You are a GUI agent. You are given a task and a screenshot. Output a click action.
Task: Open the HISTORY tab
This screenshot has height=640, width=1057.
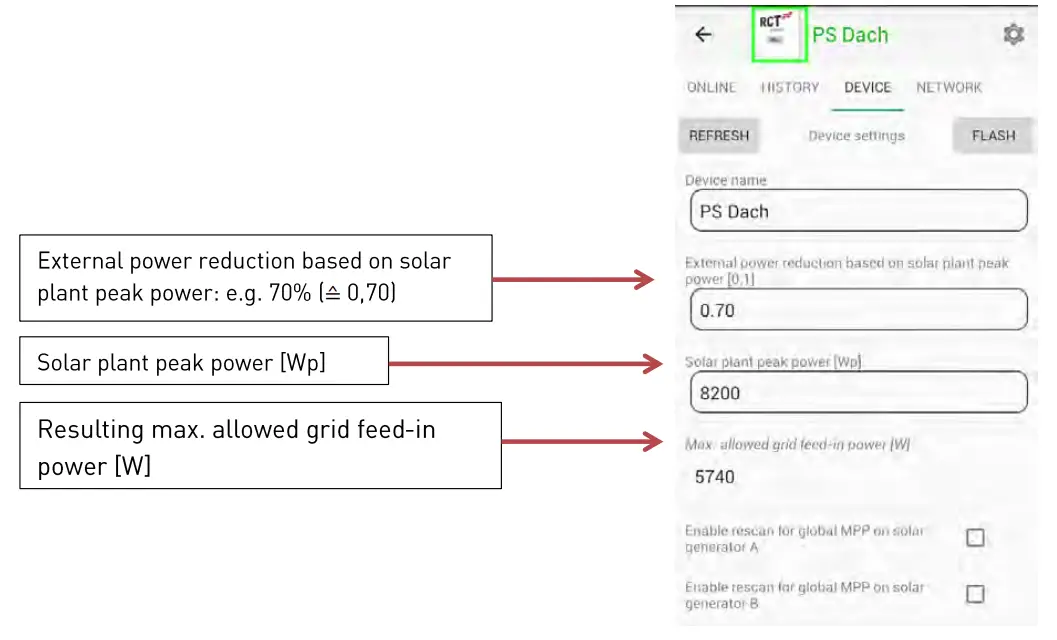pos(790,88)
